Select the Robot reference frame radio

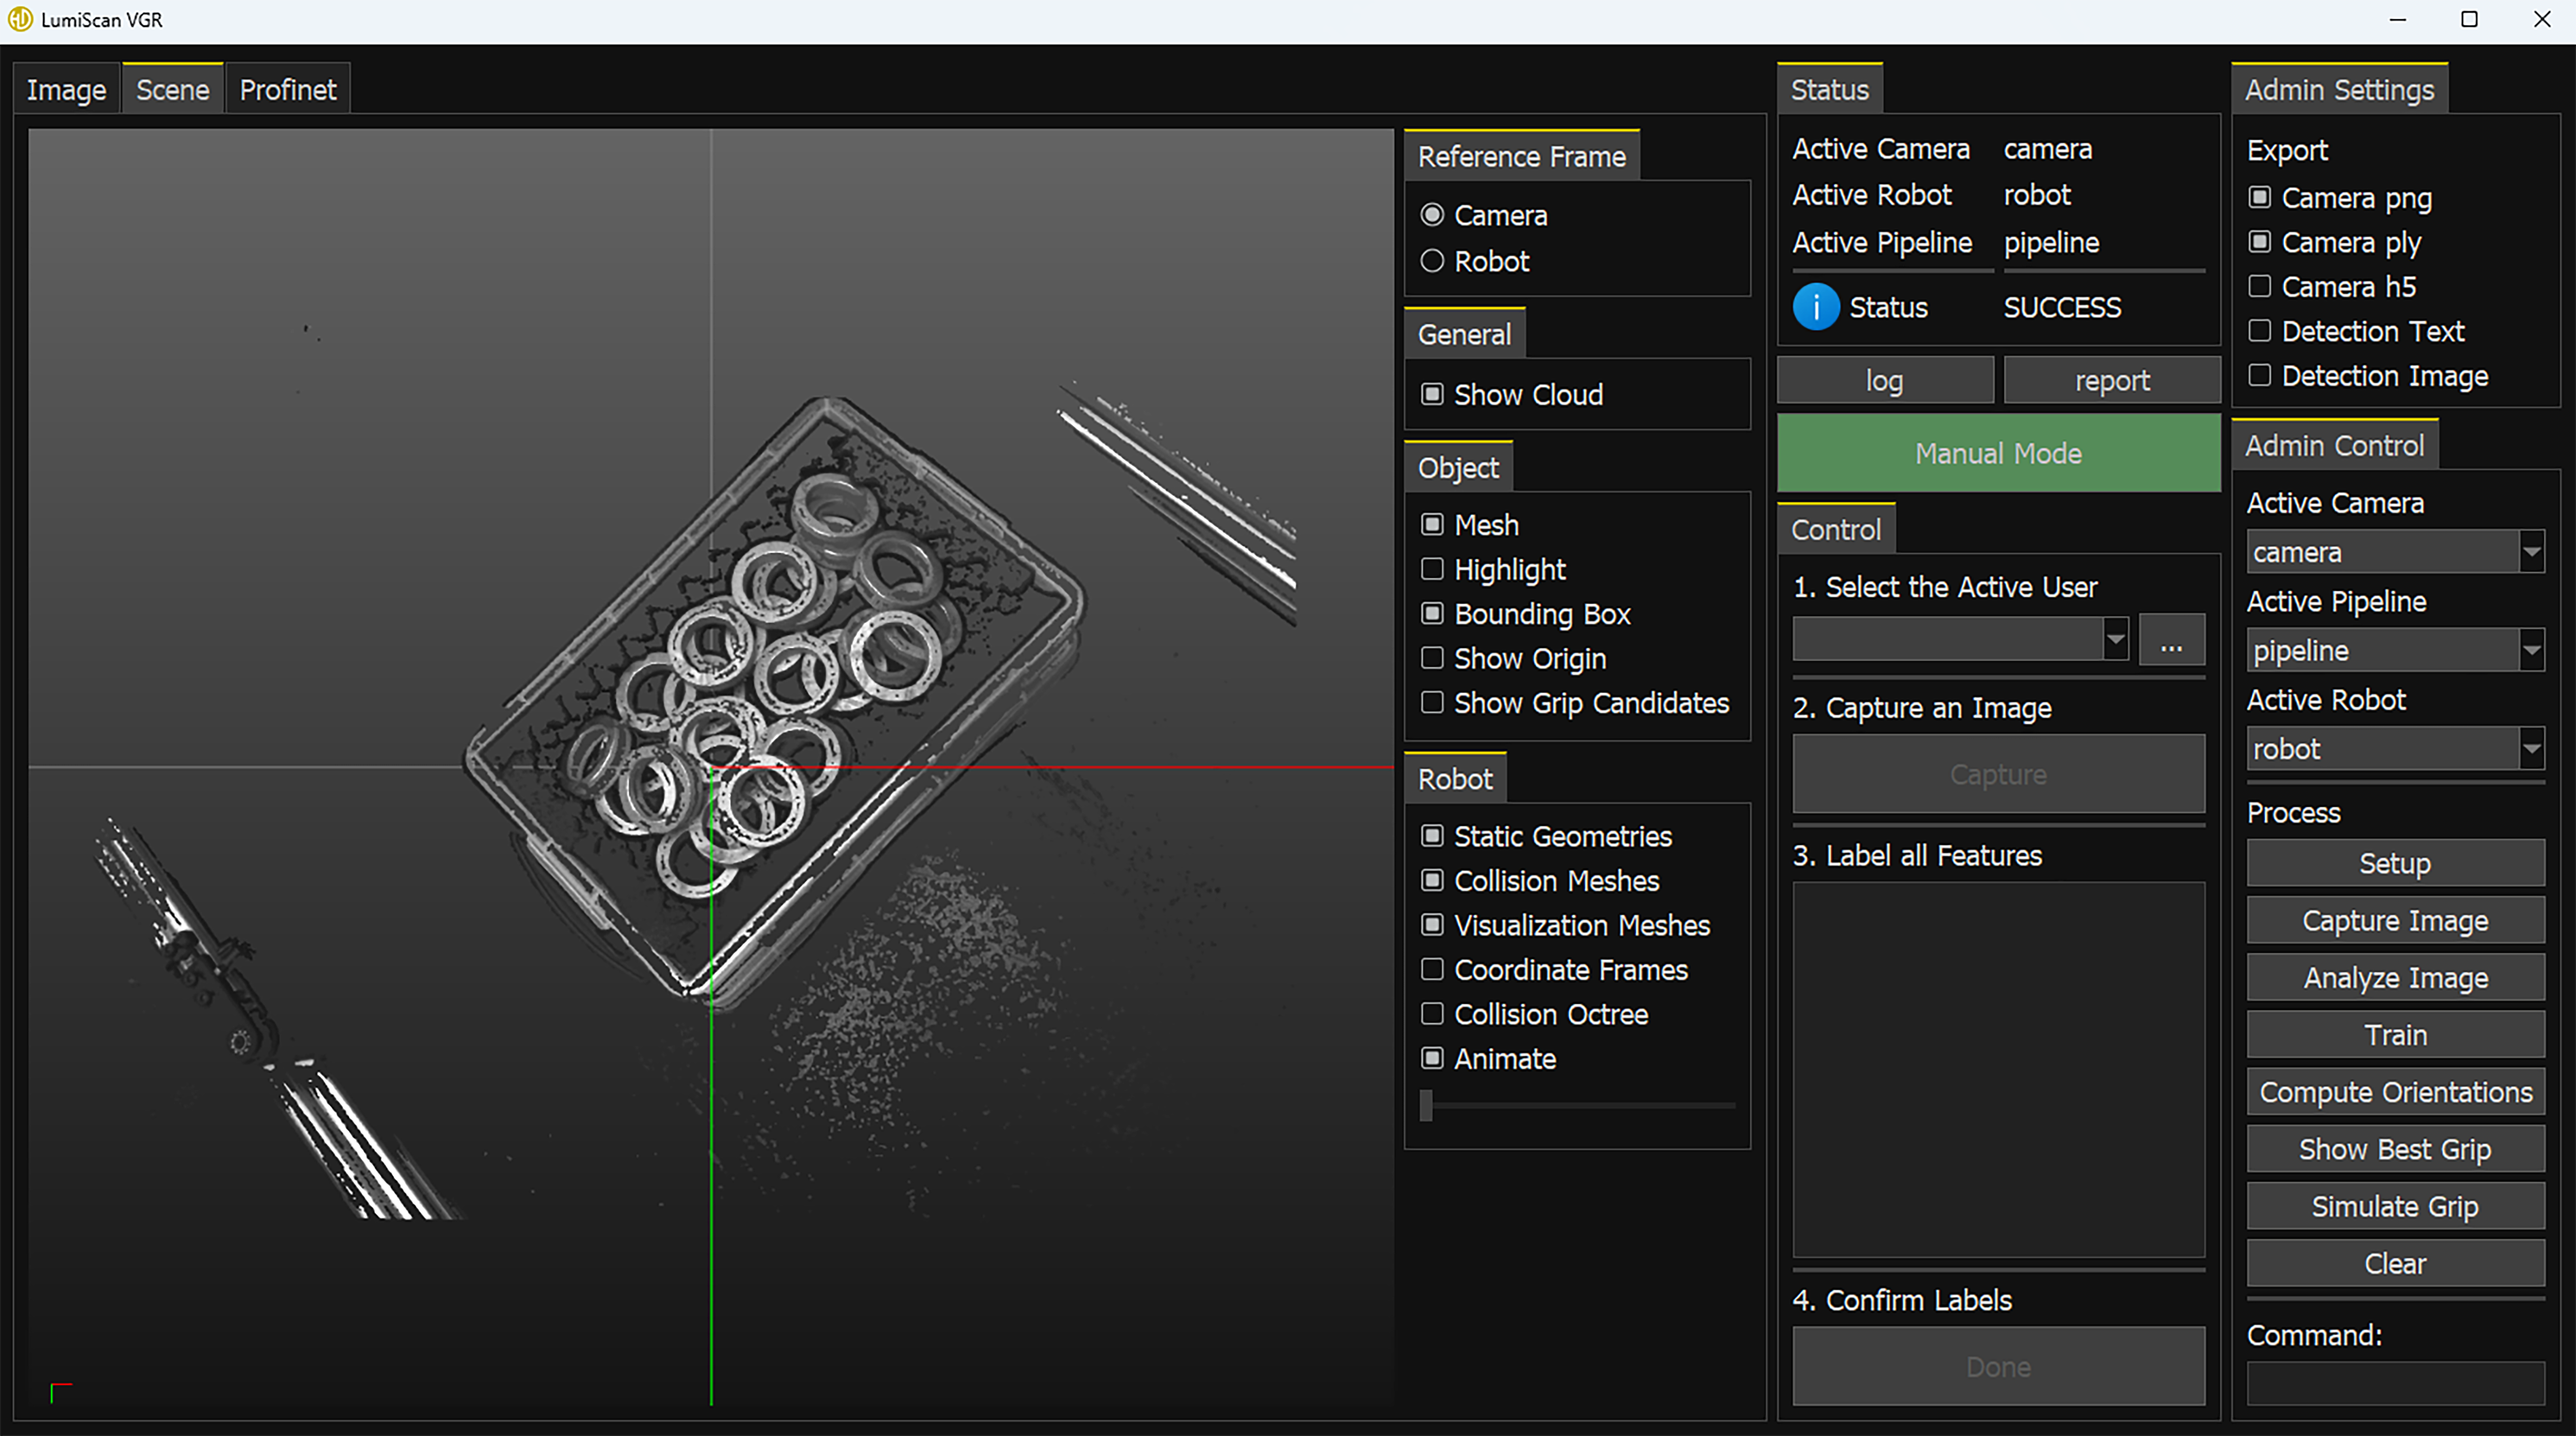[1432, 261]
